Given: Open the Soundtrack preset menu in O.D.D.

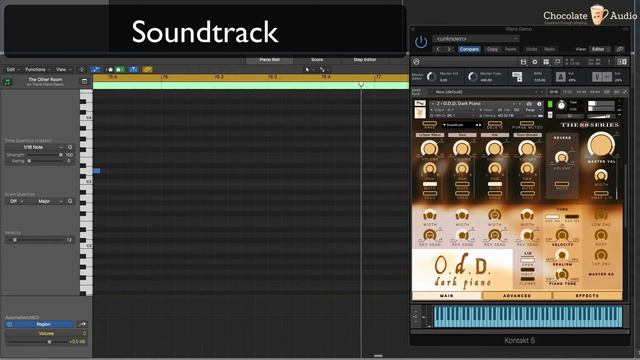Looking at the screenshot, I should 462,125.
